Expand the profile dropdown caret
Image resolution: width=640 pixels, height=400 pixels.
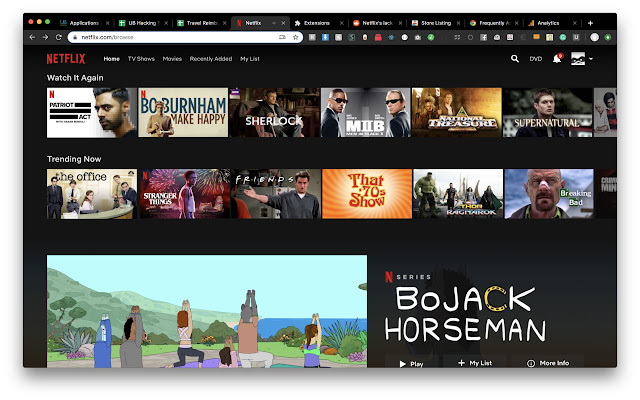point(591,59)
